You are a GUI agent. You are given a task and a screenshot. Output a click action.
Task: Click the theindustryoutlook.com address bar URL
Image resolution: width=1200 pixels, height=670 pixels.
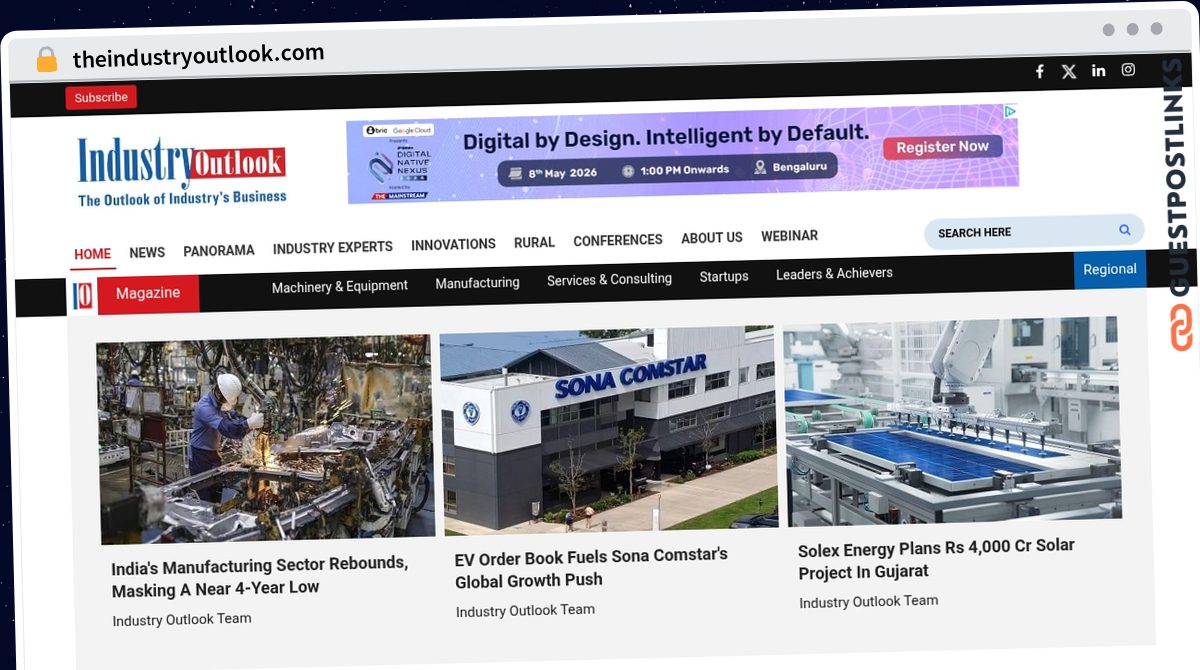tap(198, 56)
